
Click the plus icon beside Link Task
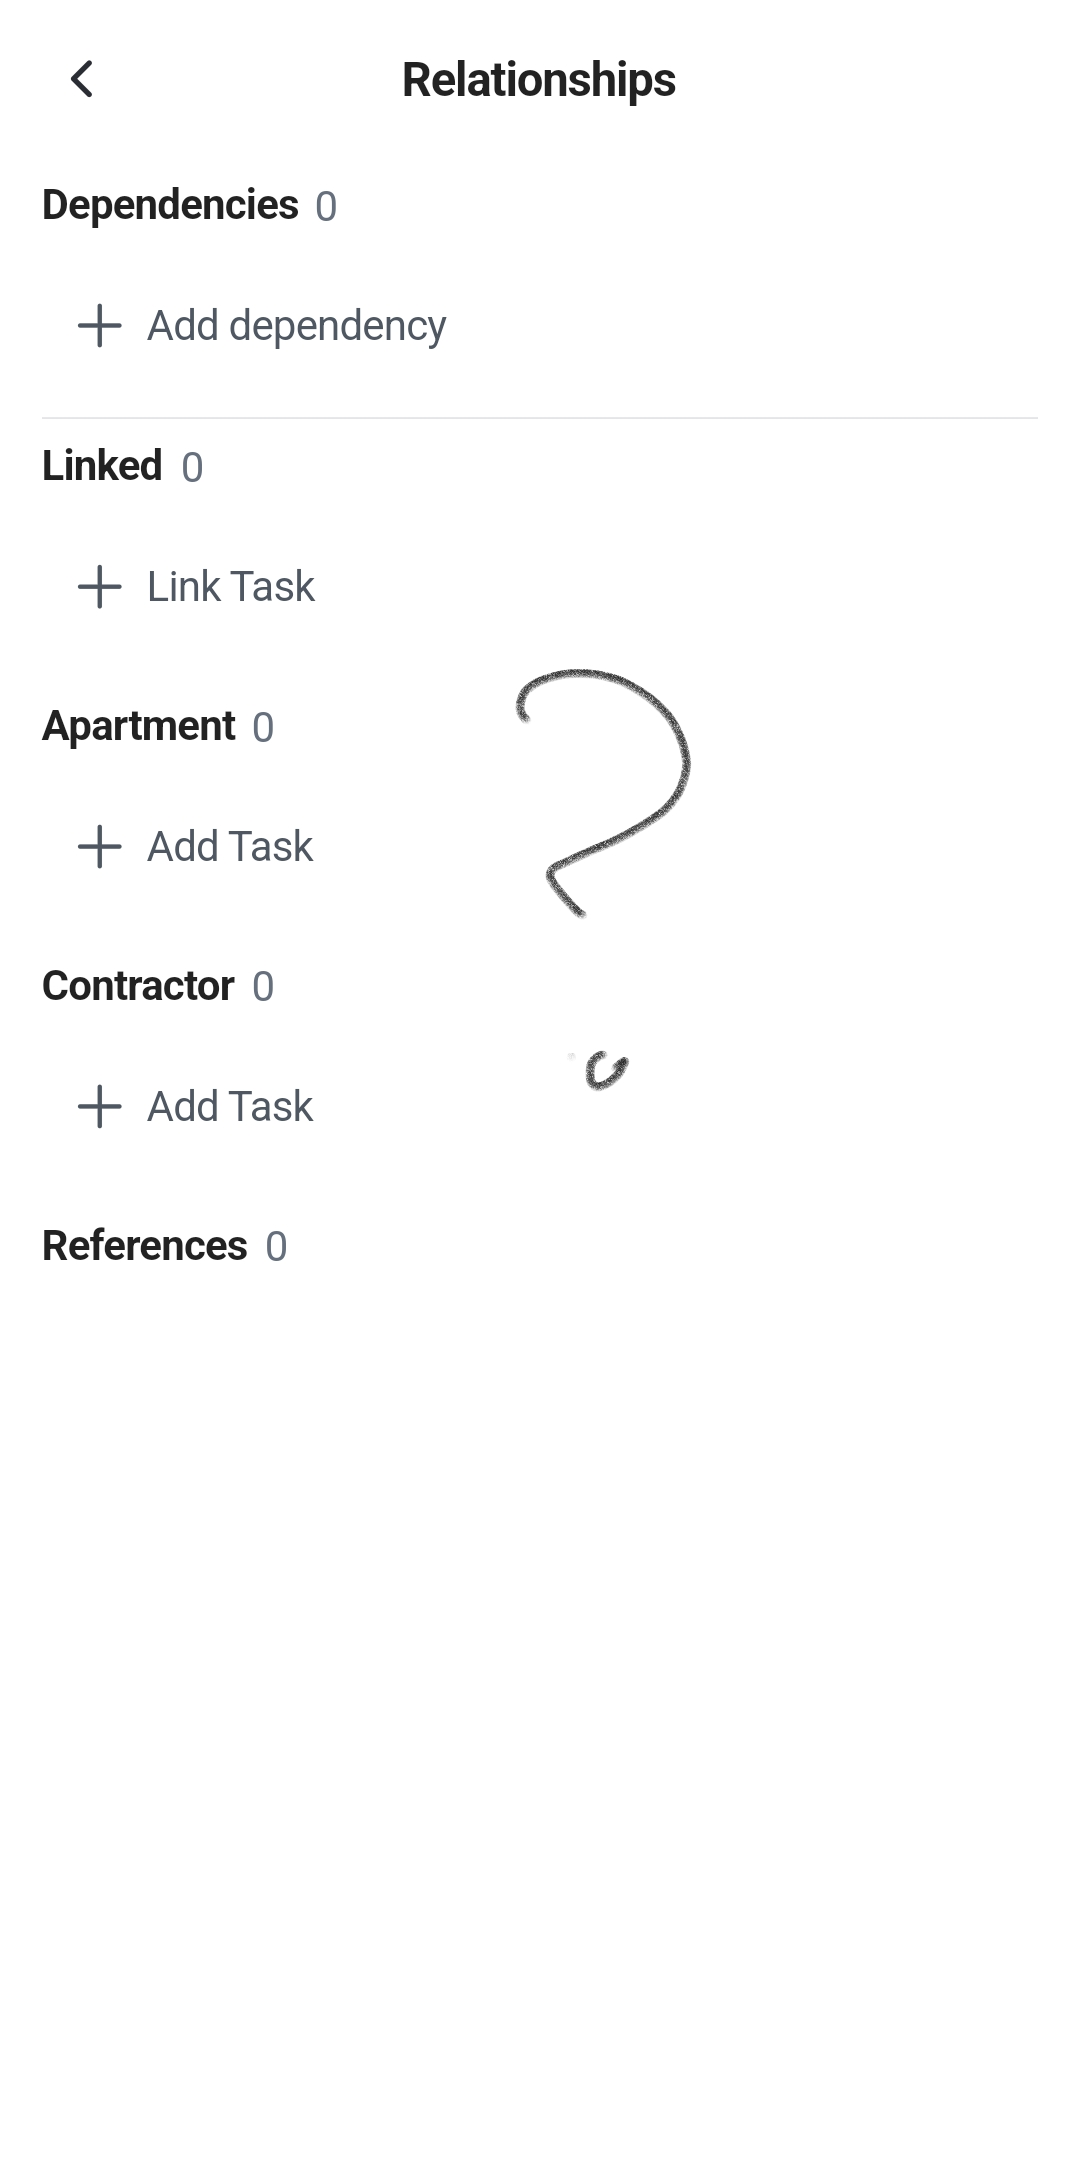click(x=100, y=587)
